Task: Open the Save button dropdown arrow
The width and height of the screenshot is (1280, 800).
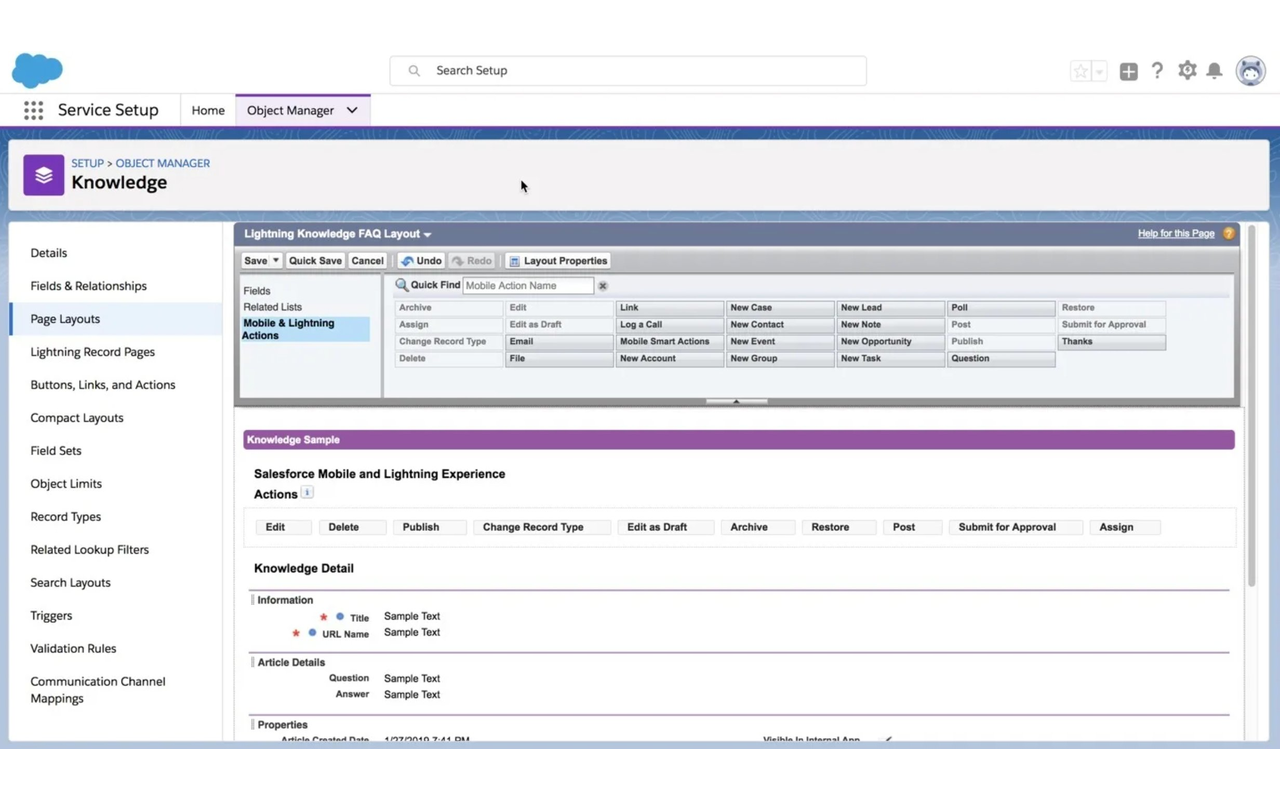Action: coord(275,261)
